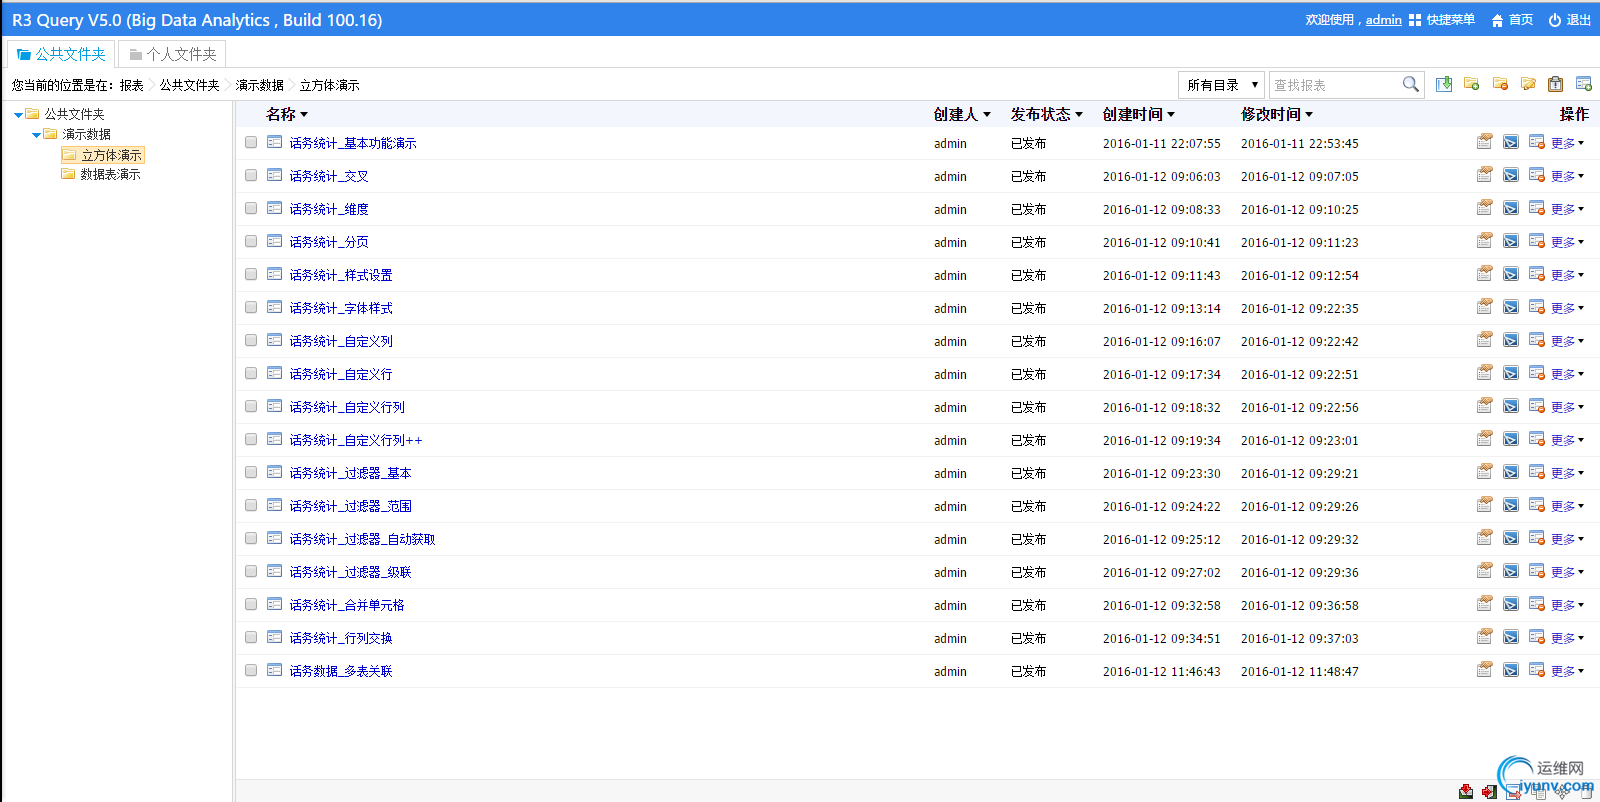The width and height of the screenshot is (1600, 802).
Task: Check the box for 话务统计_行列交换
Action: point(251,637)
